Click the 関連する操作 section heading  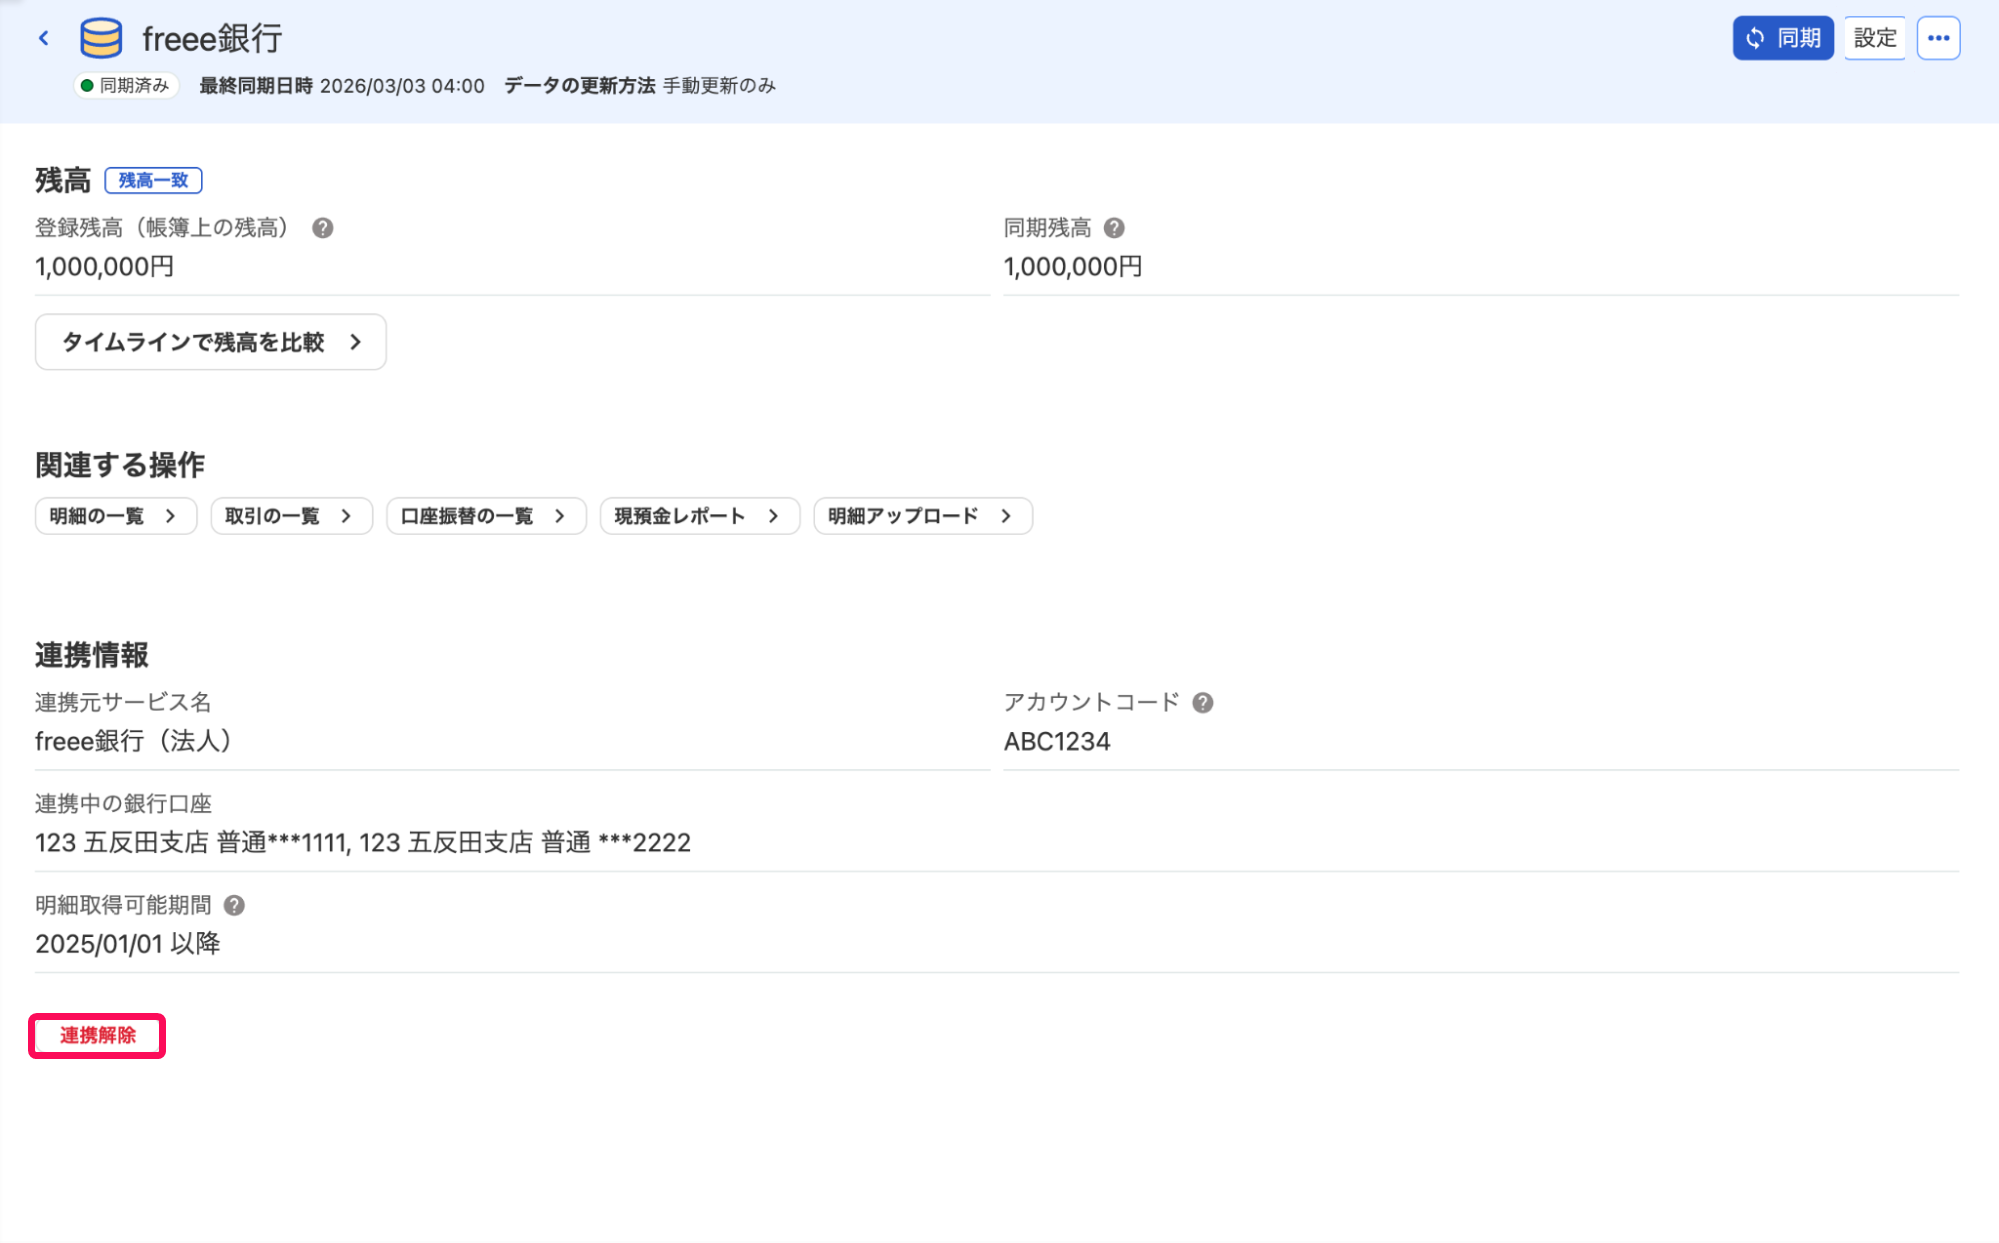tap(120, 465)
